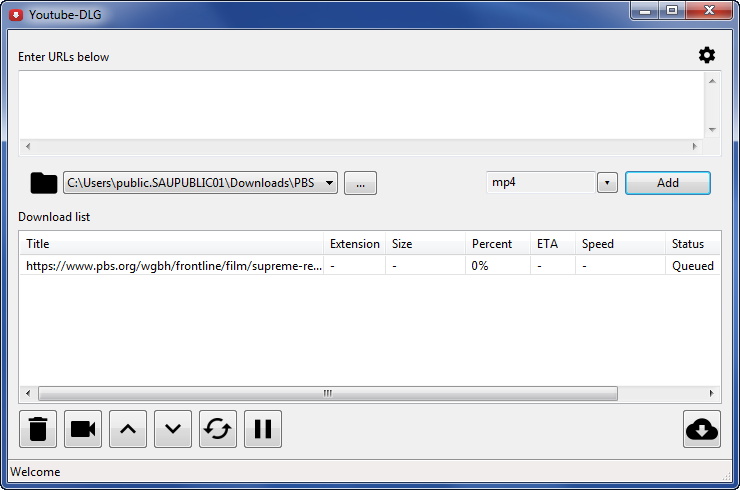Click URL box scroll left arrow
Screen dimensions: 740x490
[x=28, y=146]
